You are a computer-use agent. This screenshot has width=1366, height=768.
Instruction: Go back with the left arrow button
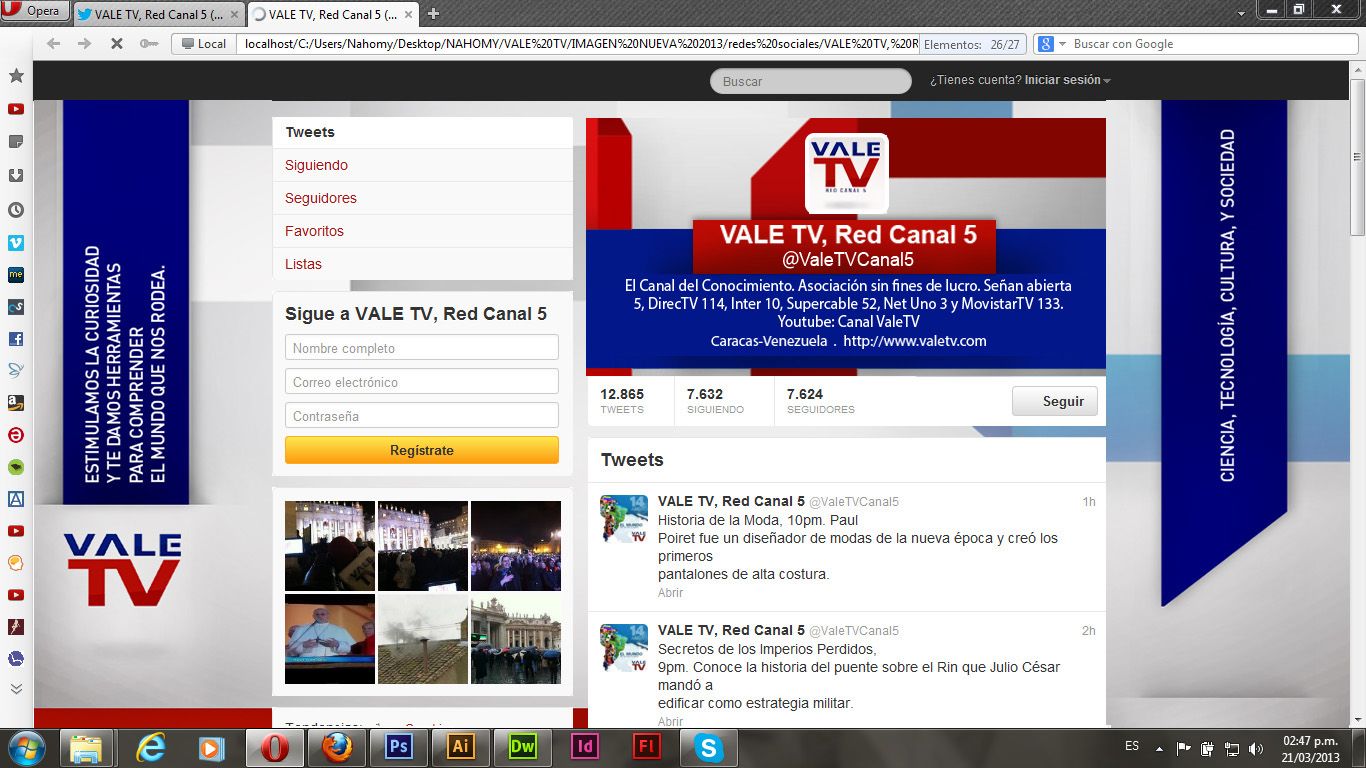click(54, 44)
